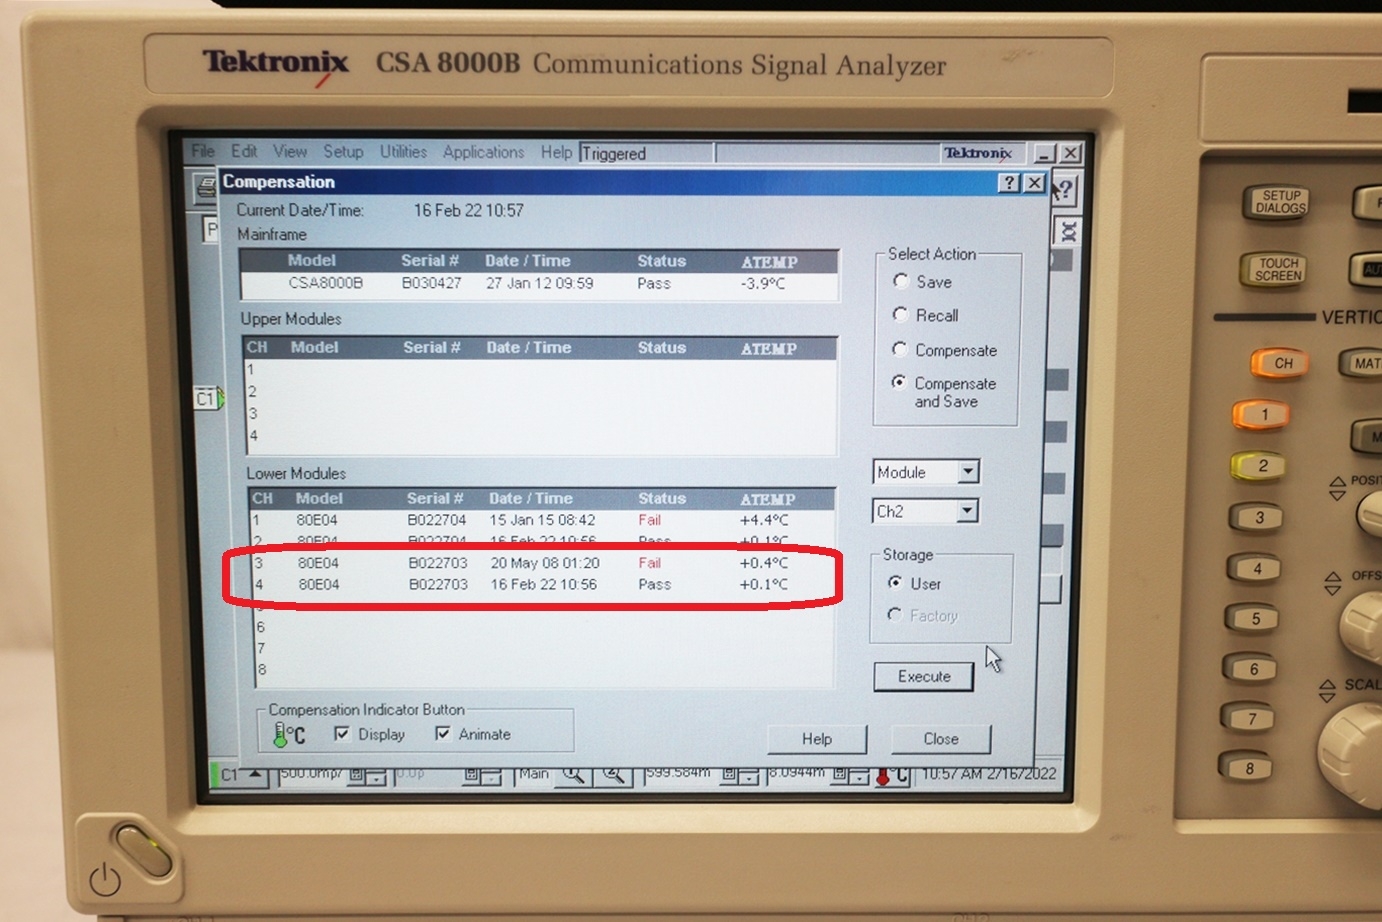Click the Lower Modules Status column header
This screenshot has height=922, width=1382.
[662, 498]
